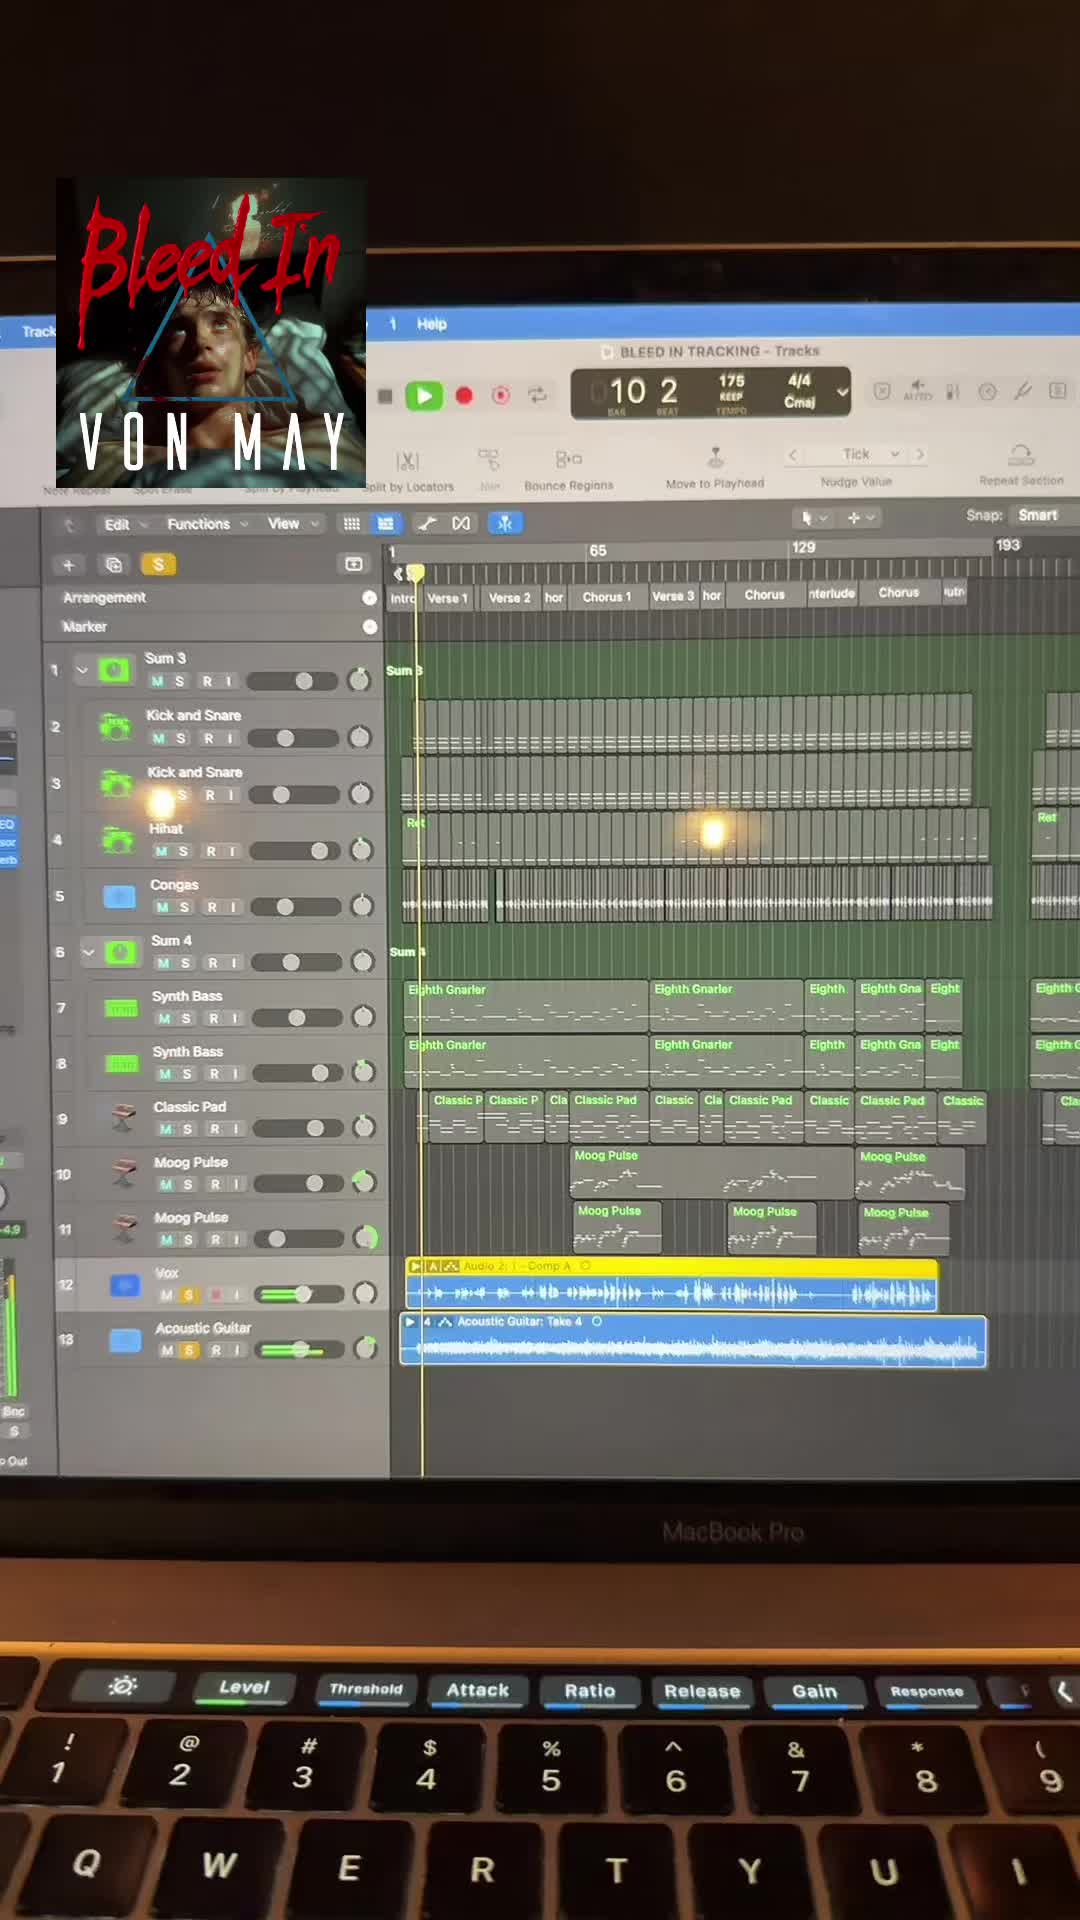Click the Moog Pulse track 10 pan knob

(x=364, y=1182)
